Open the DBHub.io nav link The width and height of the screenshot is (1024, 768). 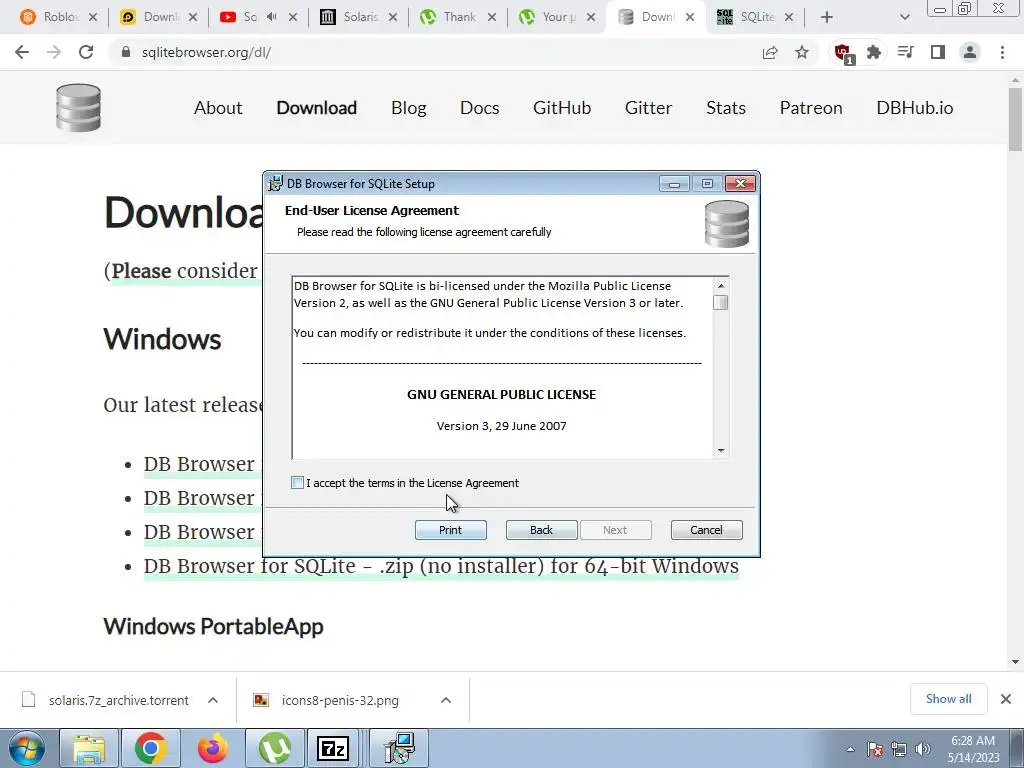point(915,108)
